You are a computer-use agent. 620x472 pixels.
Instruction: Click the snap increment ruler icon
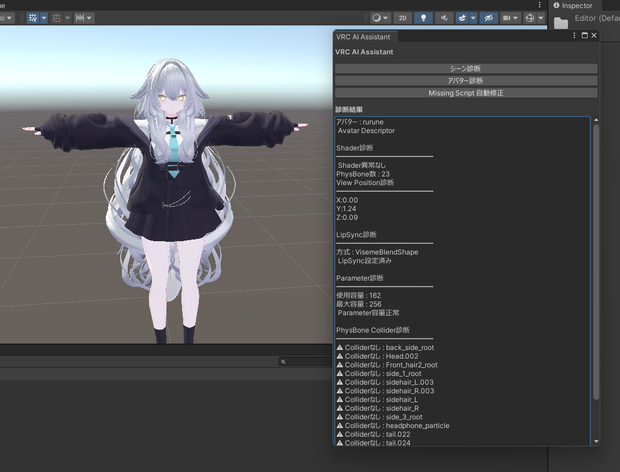click(x=80, y=18)
